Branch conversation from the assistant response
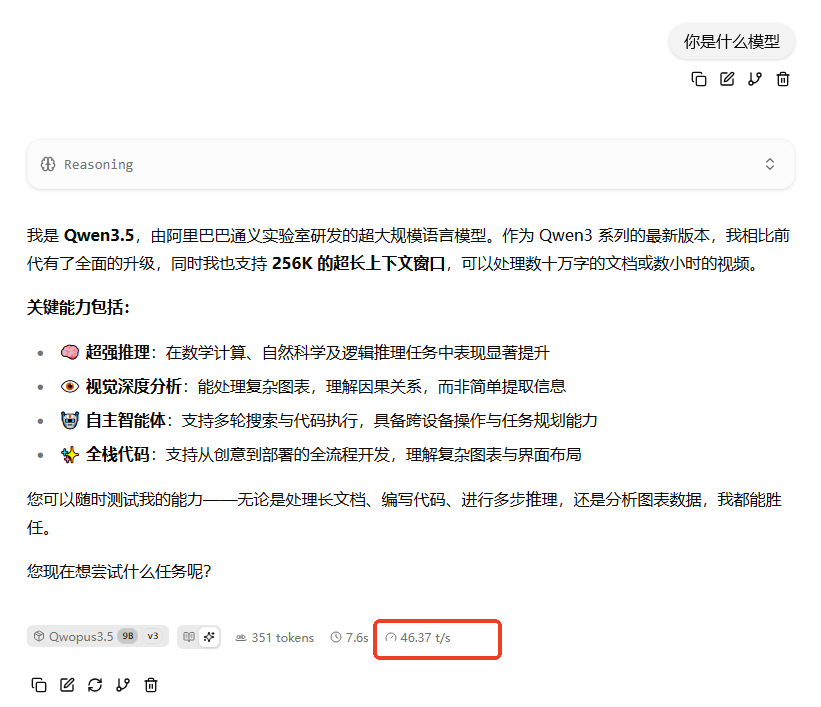Screen dimensions: 821x707 coord(123,685)
